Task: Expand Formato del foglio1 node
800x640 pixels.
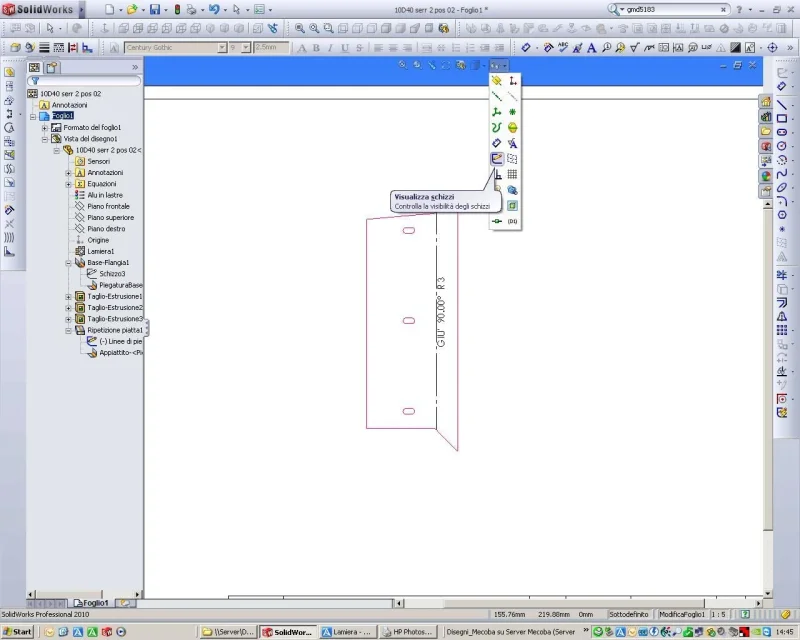Action: (44, 128)
